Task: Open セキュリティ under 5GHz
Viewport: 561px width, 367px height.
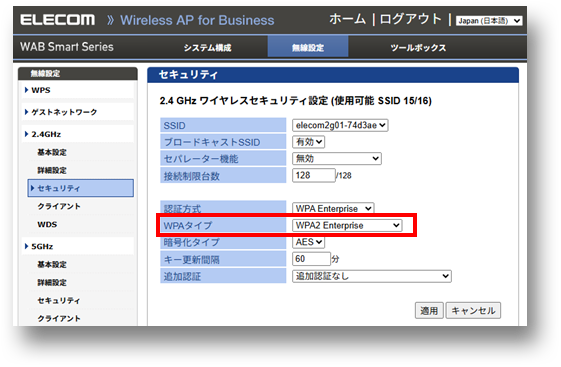Action: tap(59, 301)
